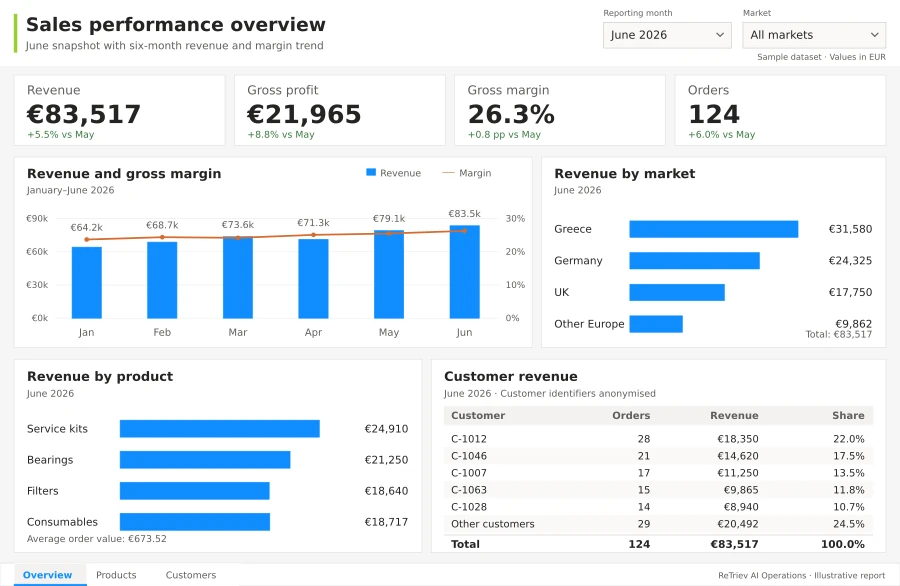
Task: Click the Bearings value €21,250
Action: click(x=386, y=460)
